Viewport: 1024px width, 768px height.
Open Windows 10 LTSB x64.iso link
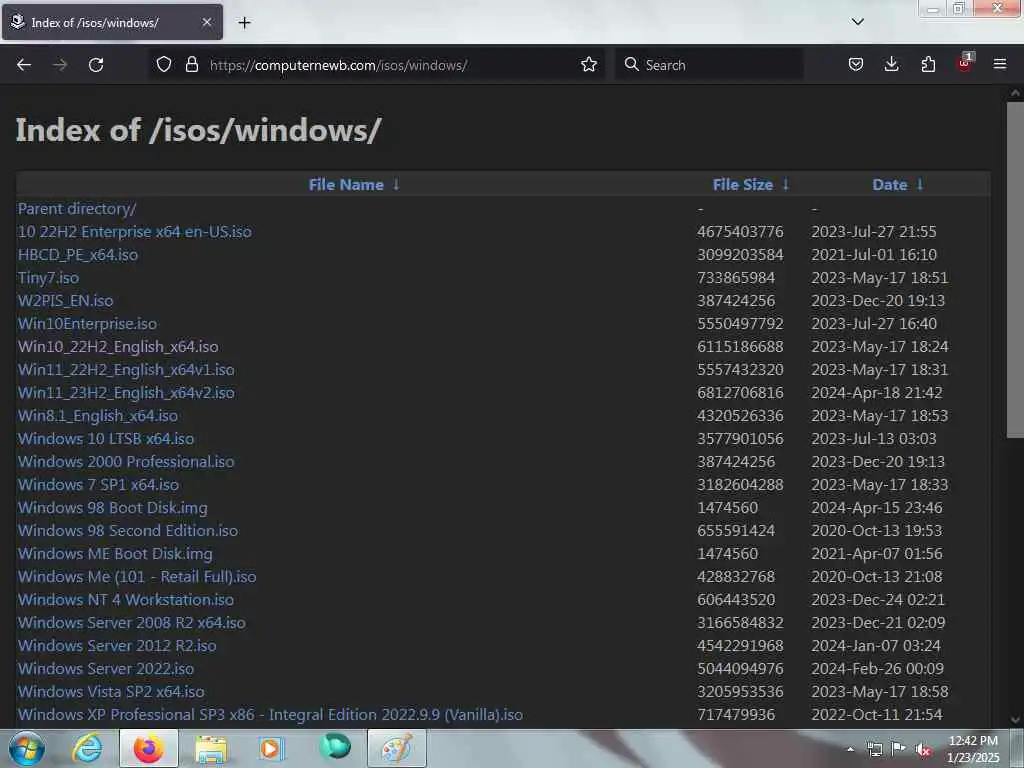tap(106, 439)
